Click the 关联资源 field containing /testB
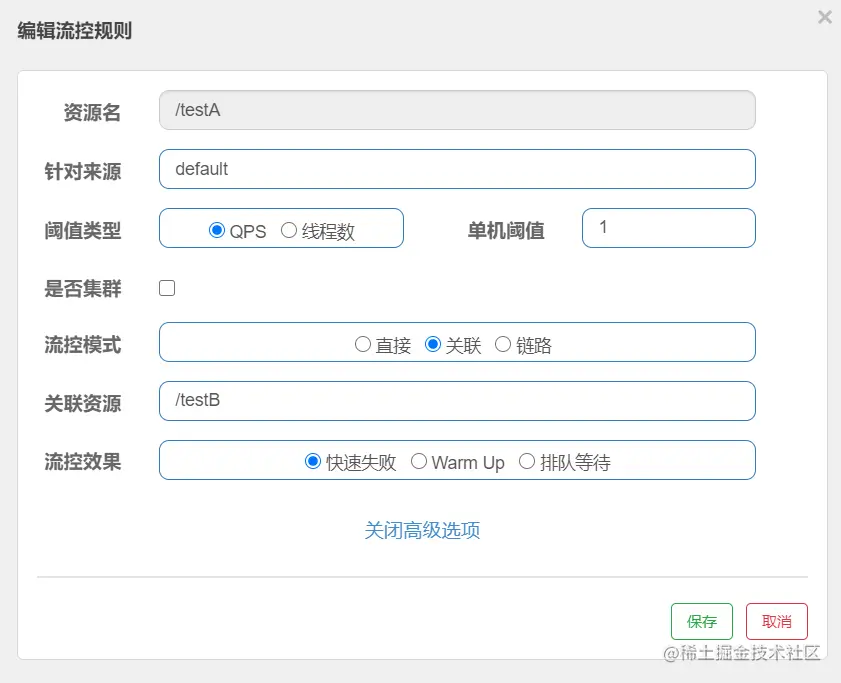The width and height of the screenshot is (841, 683). point(457,401)
